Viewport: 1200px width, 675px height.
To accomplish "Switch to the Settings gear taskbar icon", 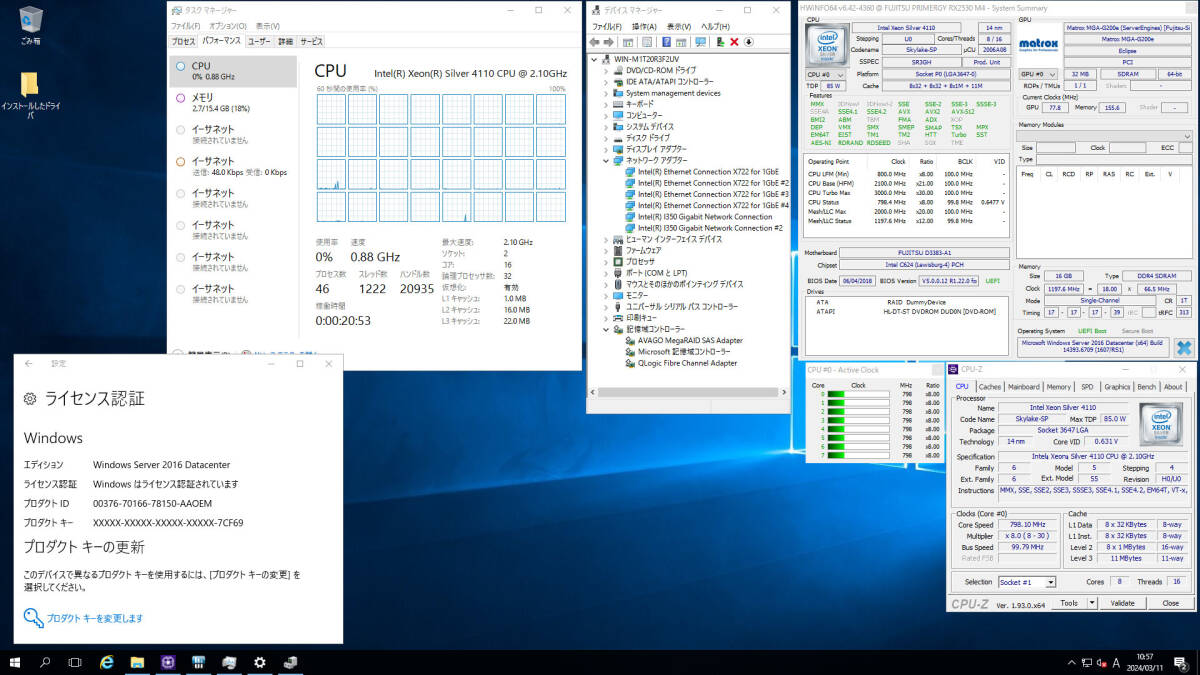I will 260,662.
